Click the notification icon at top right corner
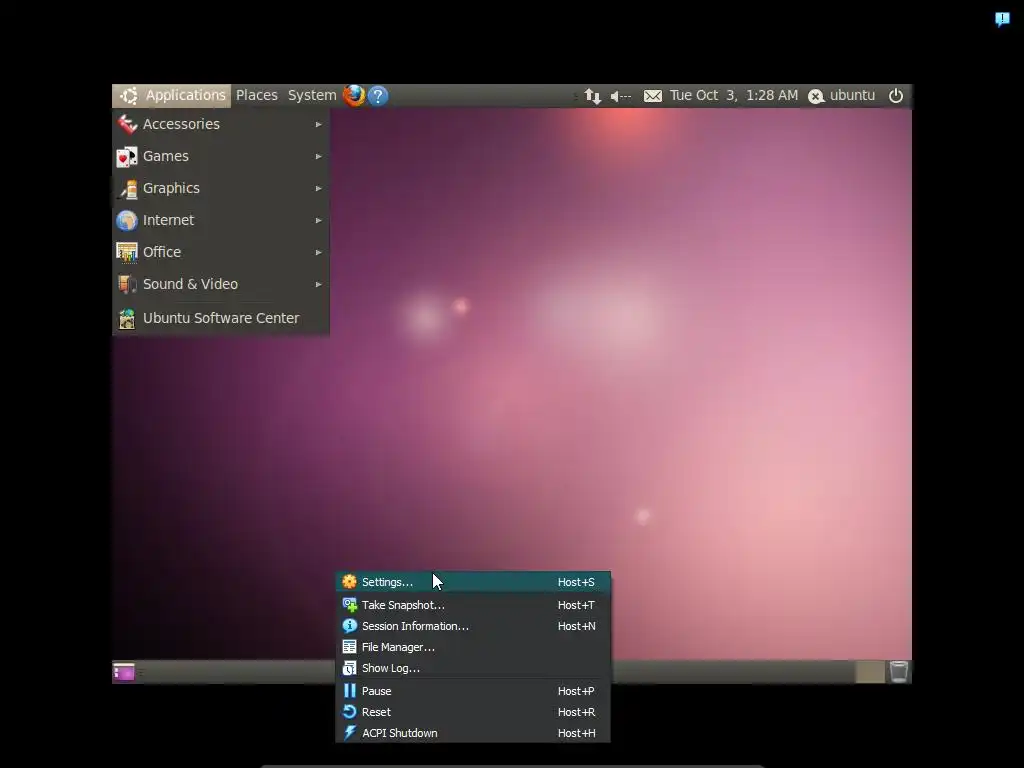This screenshot has width=1024, height=768. tap(1002, 19)
